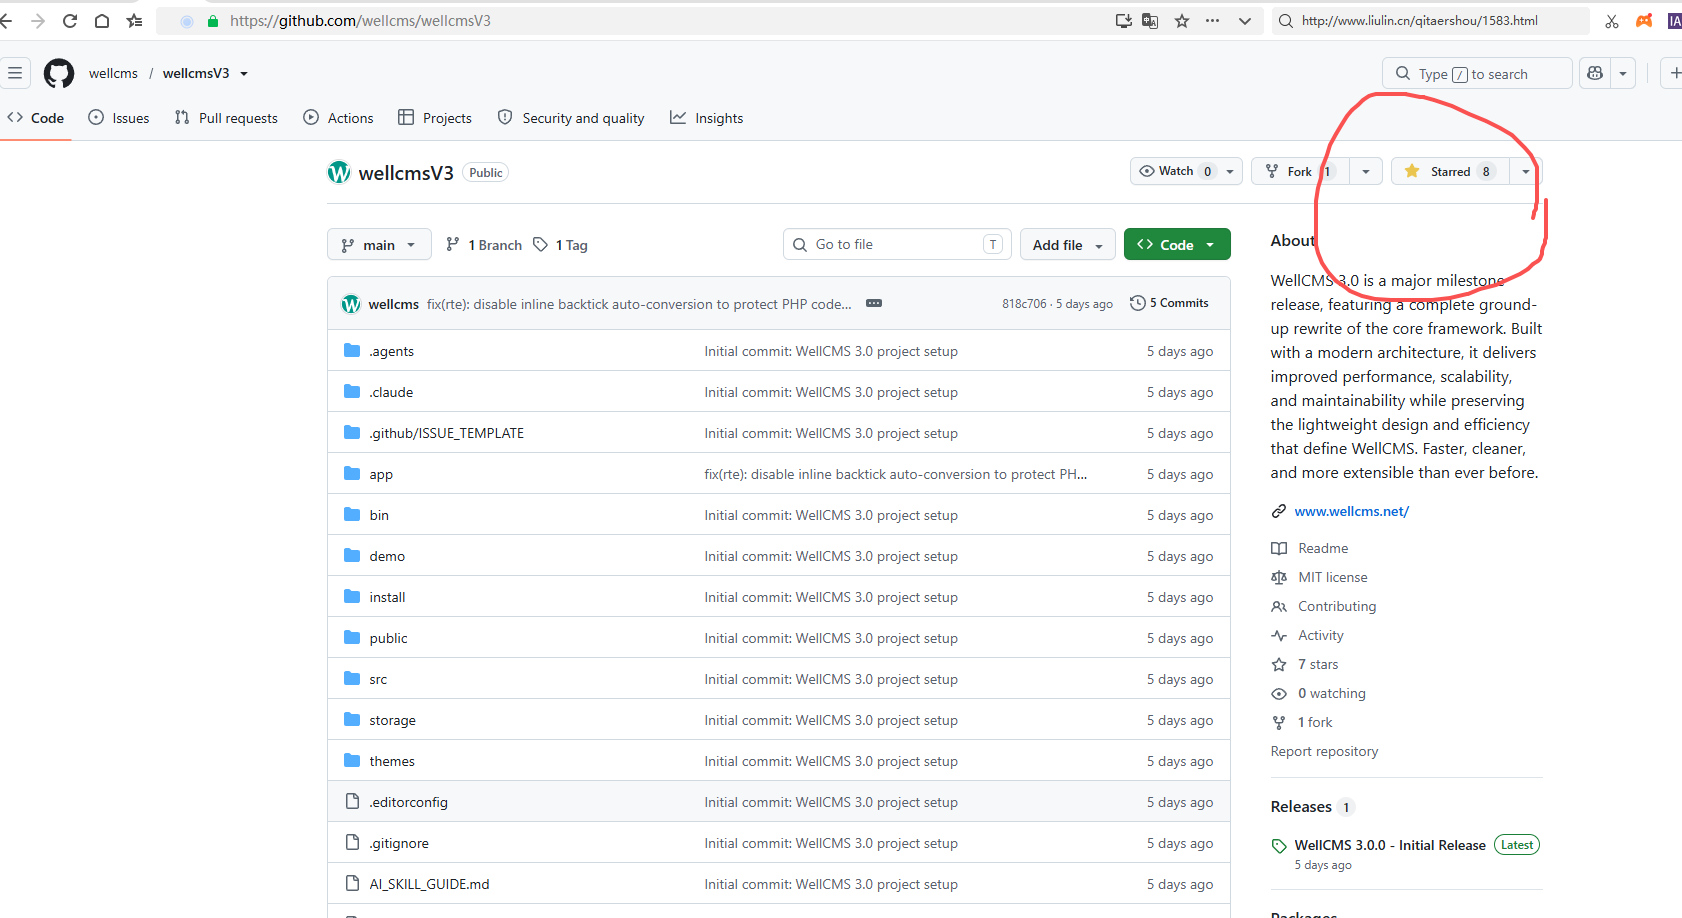Reload the page with browser refresh icon
This screenshot has width=1682, height=918.
pyautogui.click(x=70, y=21)
